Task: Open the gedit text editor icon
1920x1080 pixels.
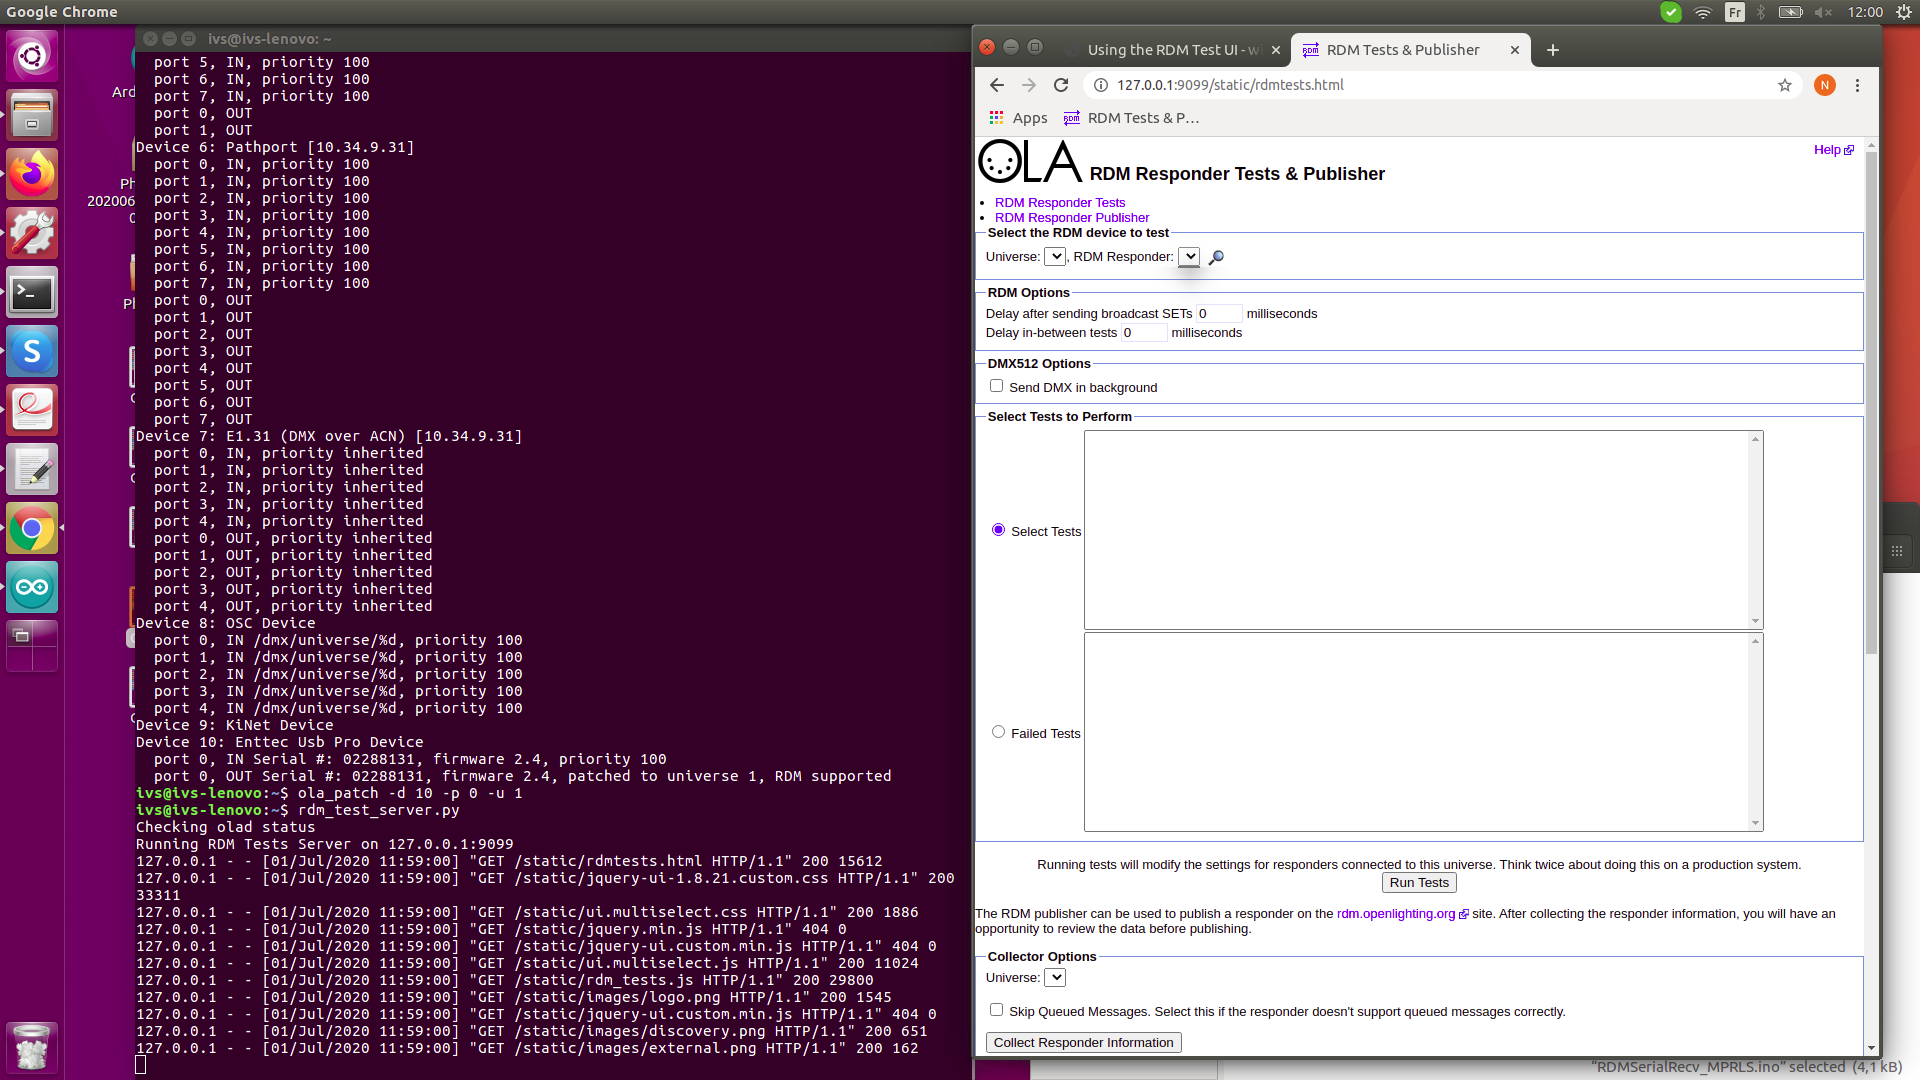Action: click(x=32, y=468)
